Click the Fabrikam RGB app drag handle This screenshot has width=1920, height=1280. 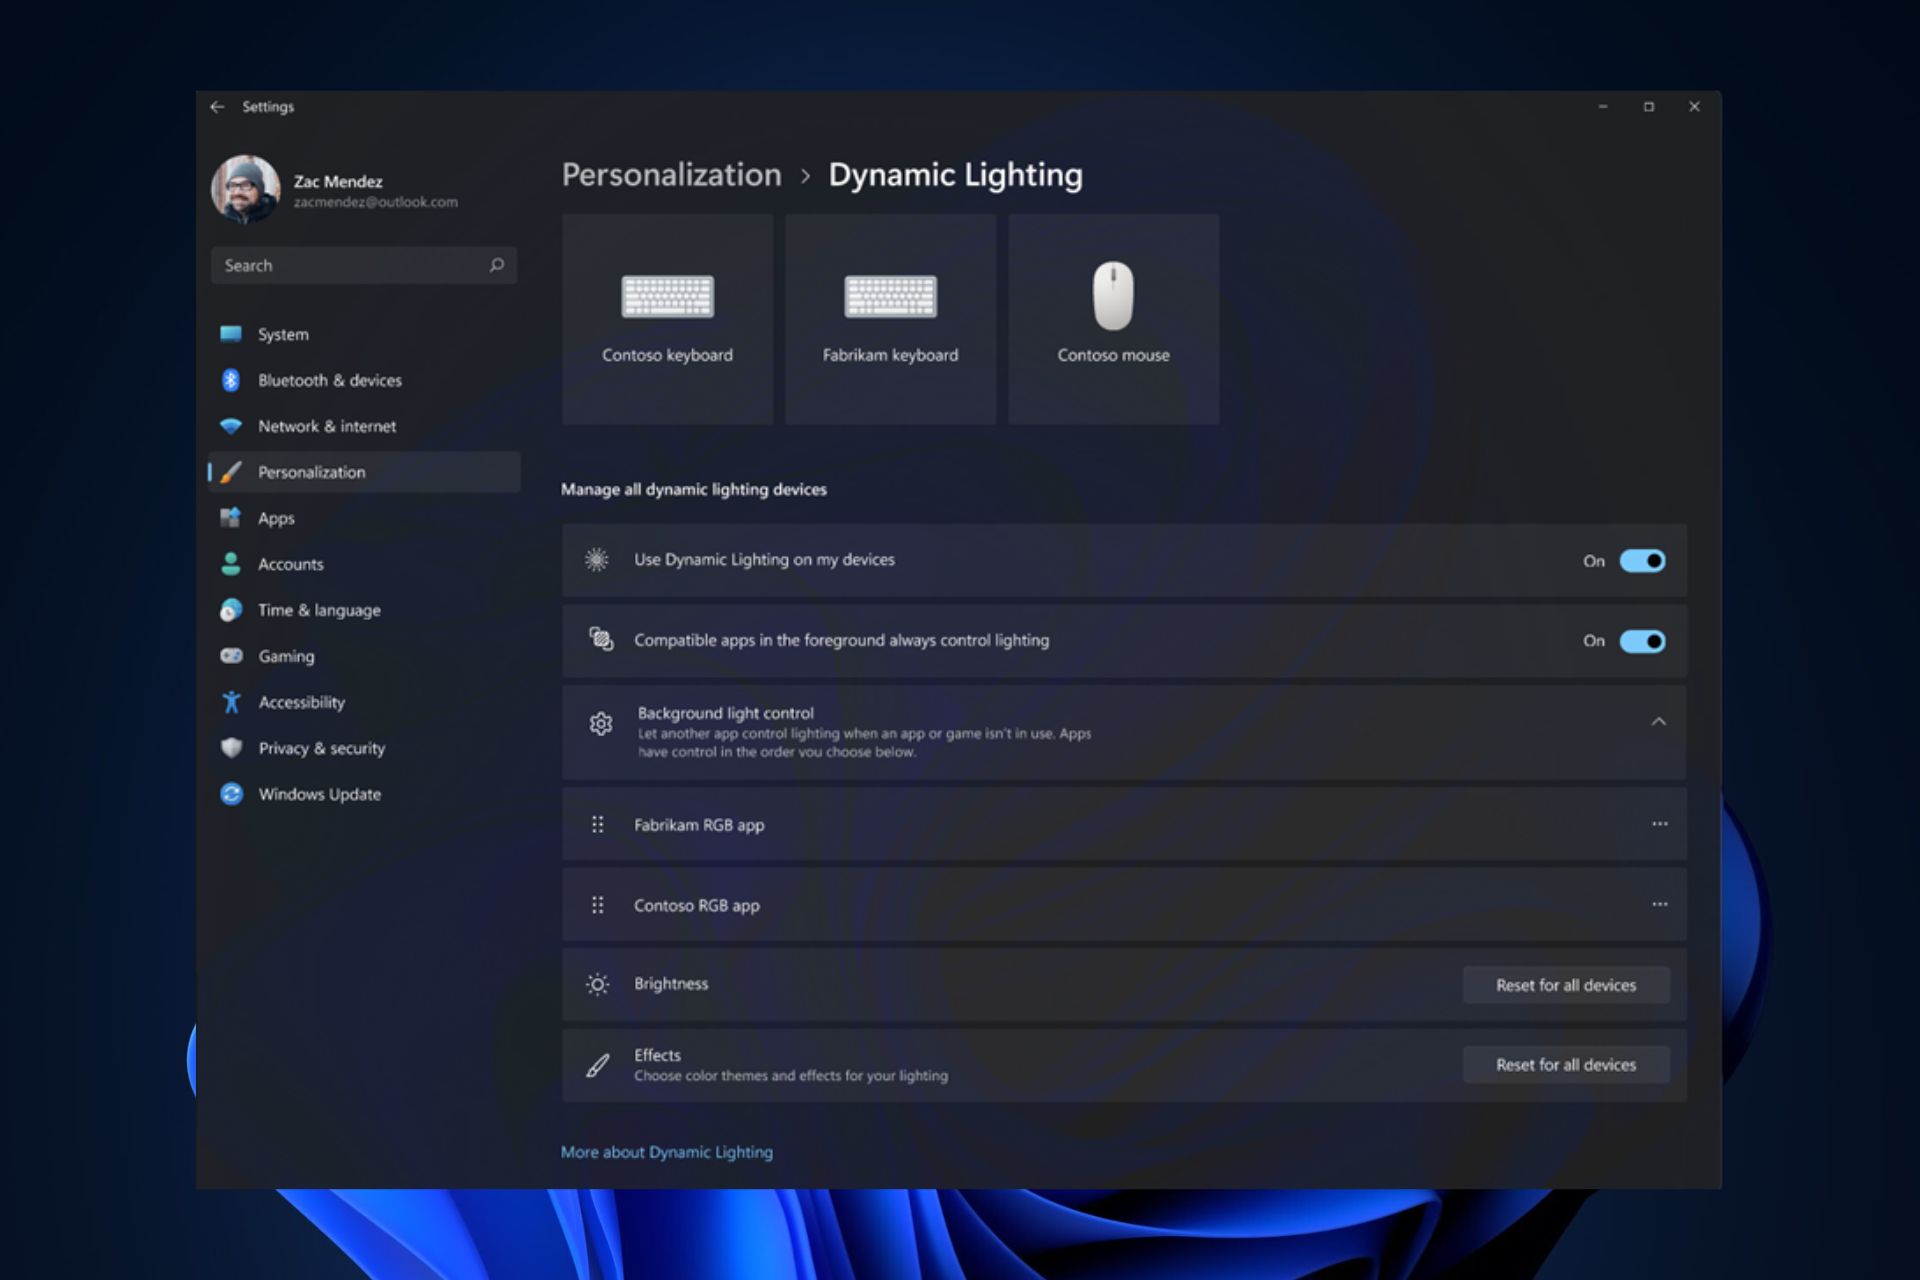tap(598, 824)
